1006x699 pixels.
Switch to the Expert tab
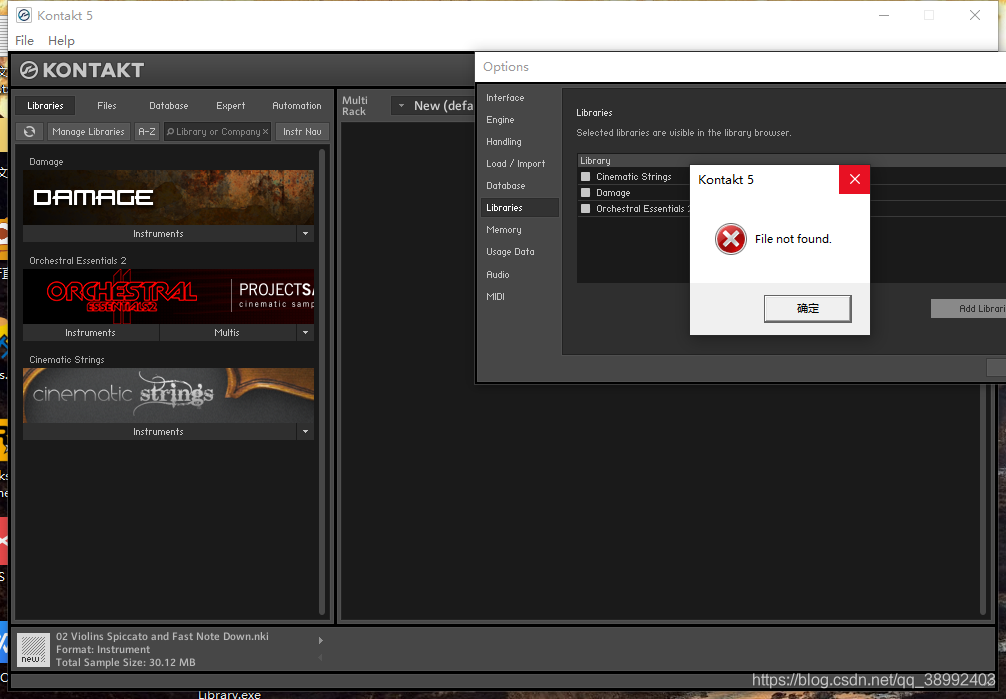[x=230, y=105]
